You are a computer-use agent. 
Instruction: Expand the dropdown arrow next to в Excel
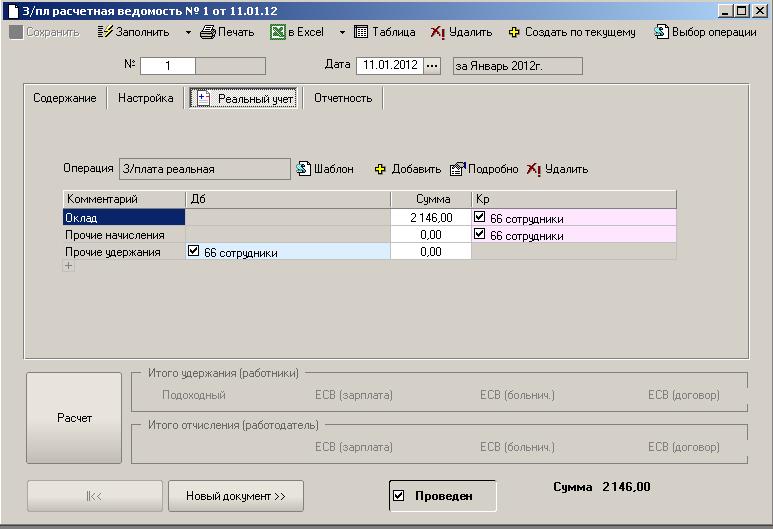point(341,32)
